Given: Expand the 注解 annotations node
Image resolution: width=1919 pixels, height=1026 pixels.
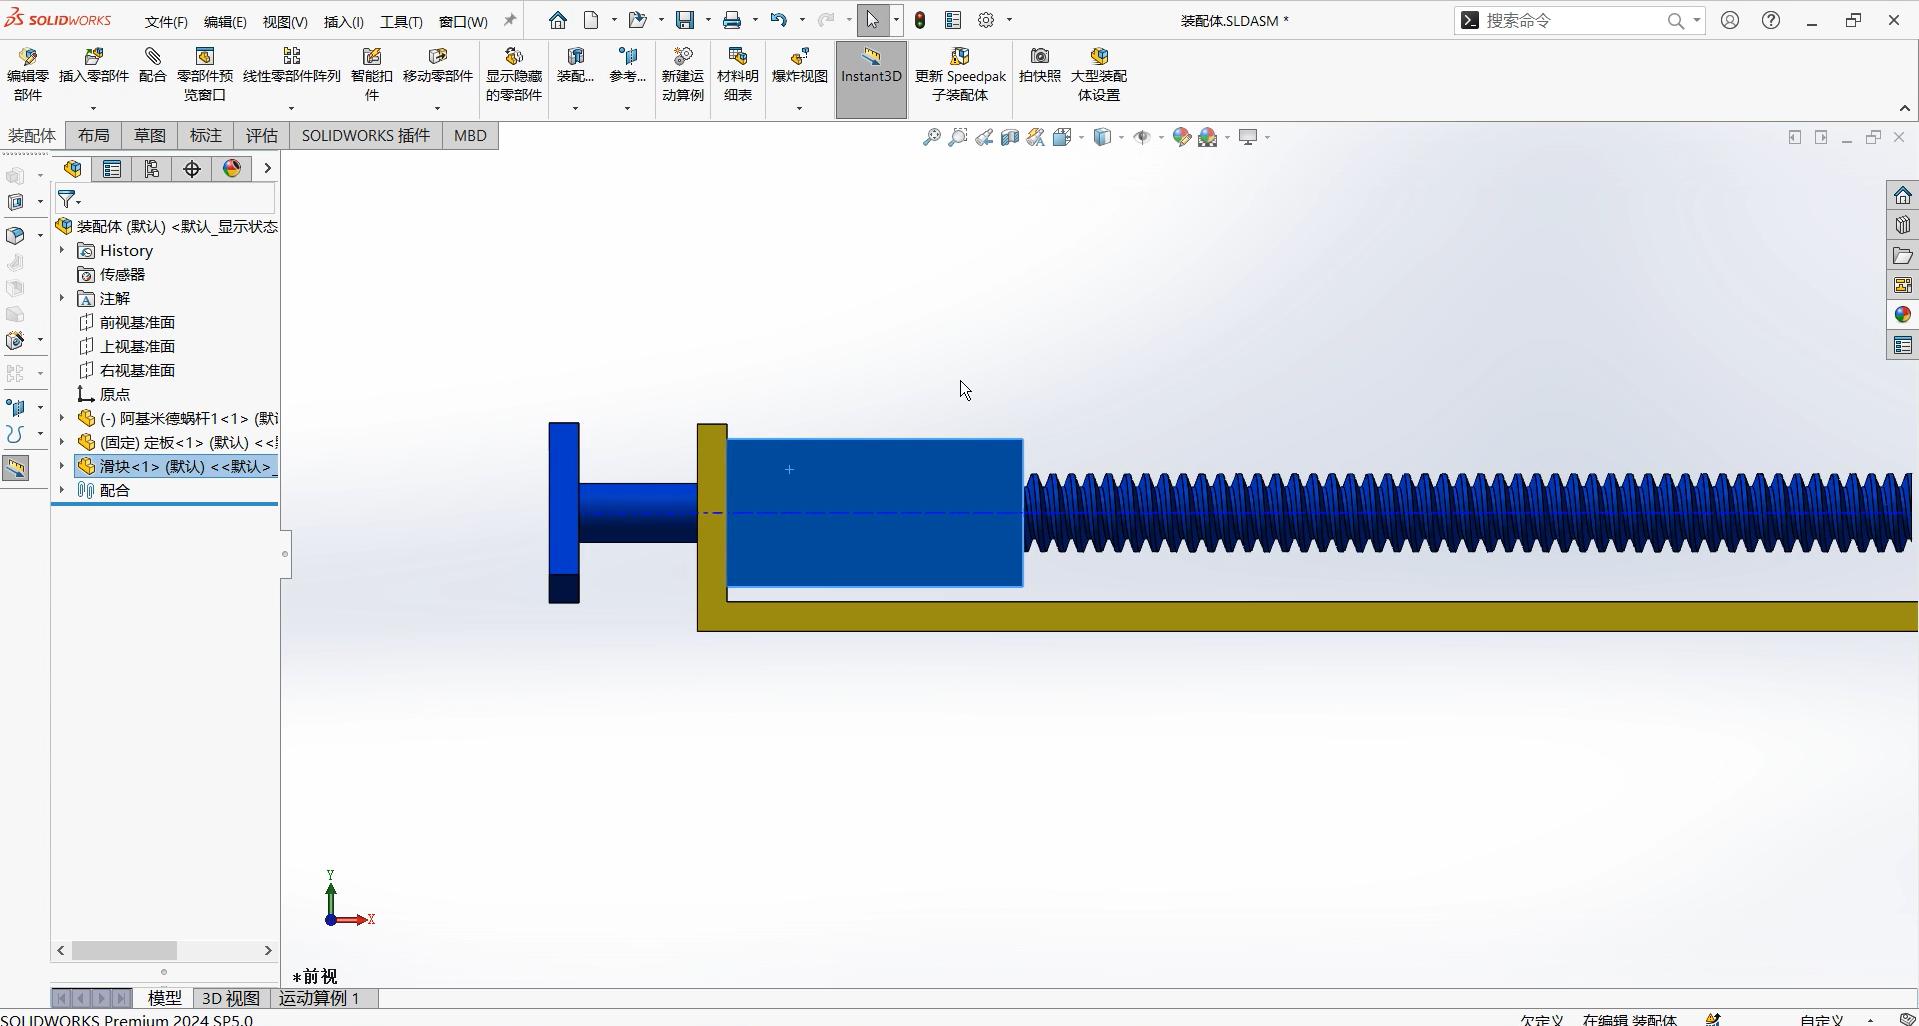Looking at the screenshot, I should pyautogui.click(x=62, y=298).
